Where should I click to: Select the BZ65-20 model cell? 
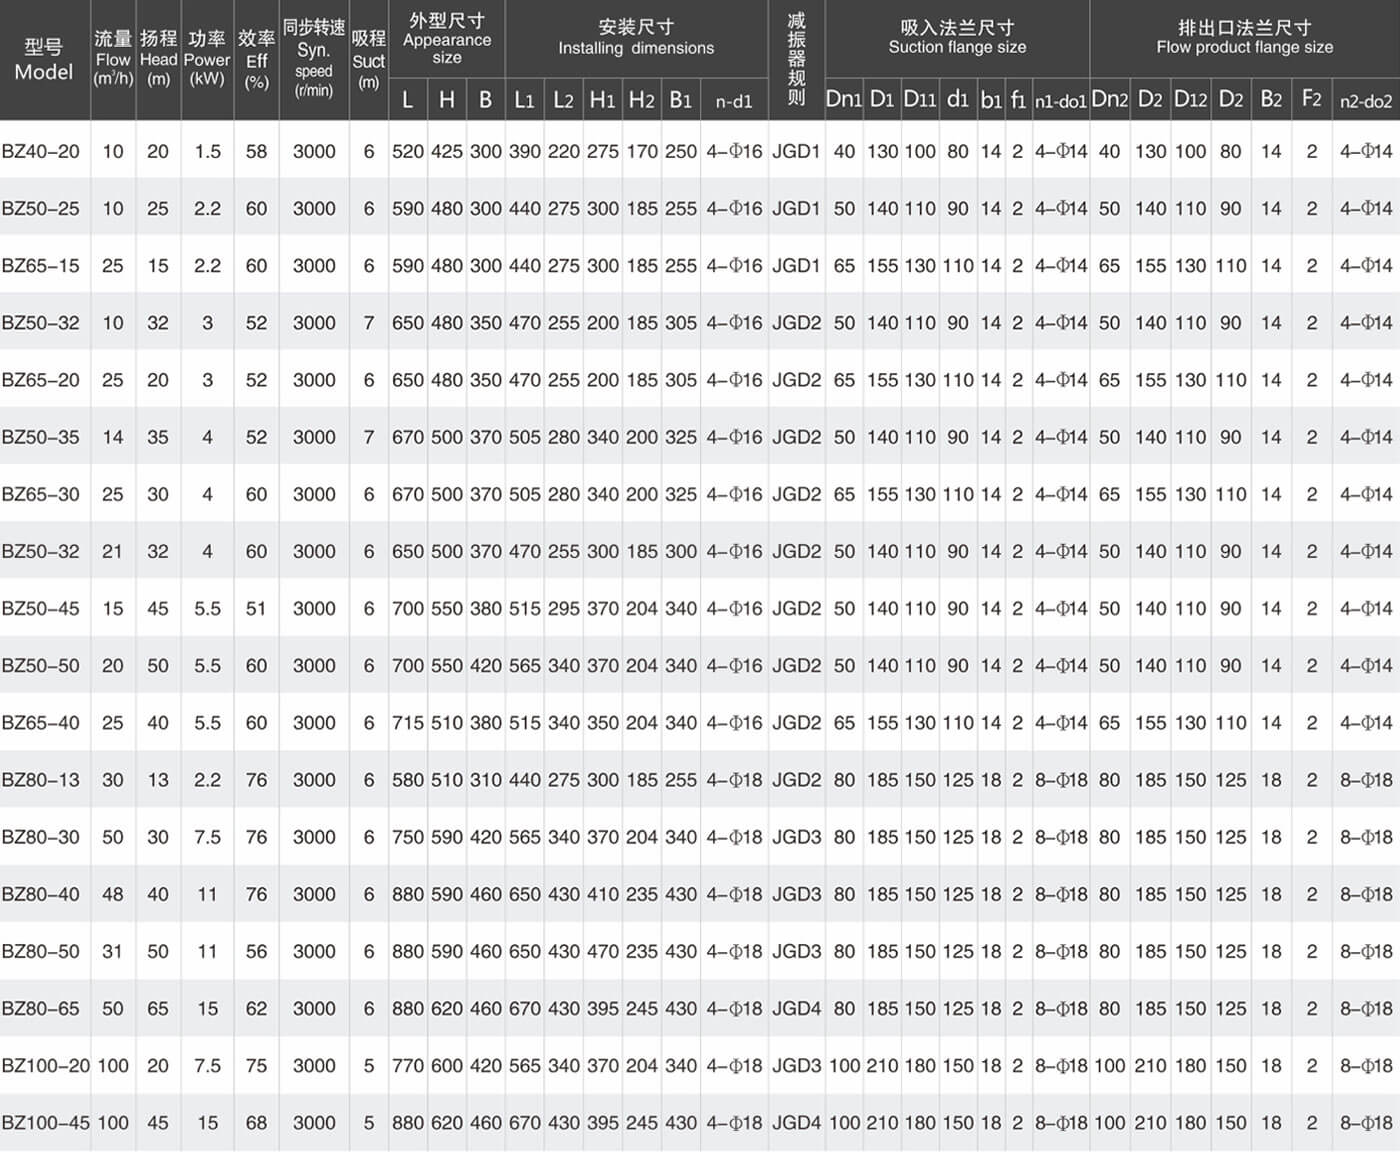click(x=41, y=379)
